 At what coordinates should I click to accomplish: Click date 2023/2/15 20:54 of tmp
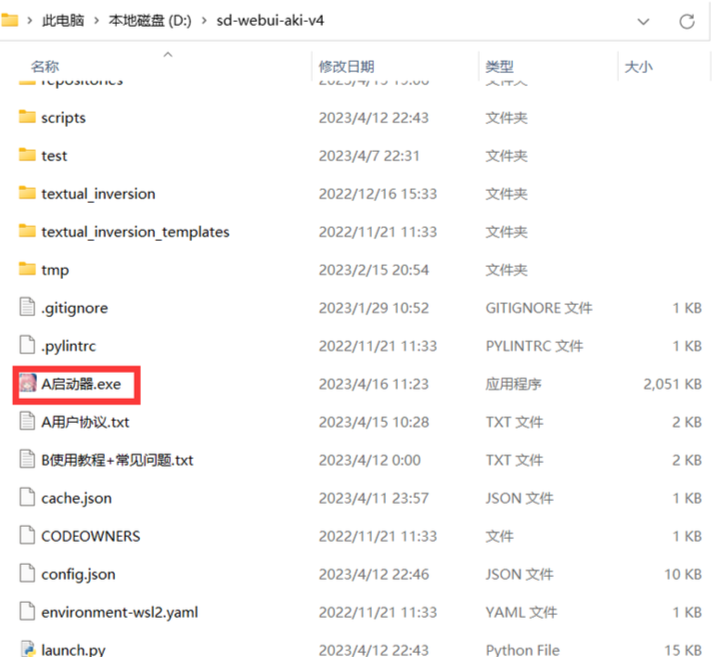(x=373, y=270)
